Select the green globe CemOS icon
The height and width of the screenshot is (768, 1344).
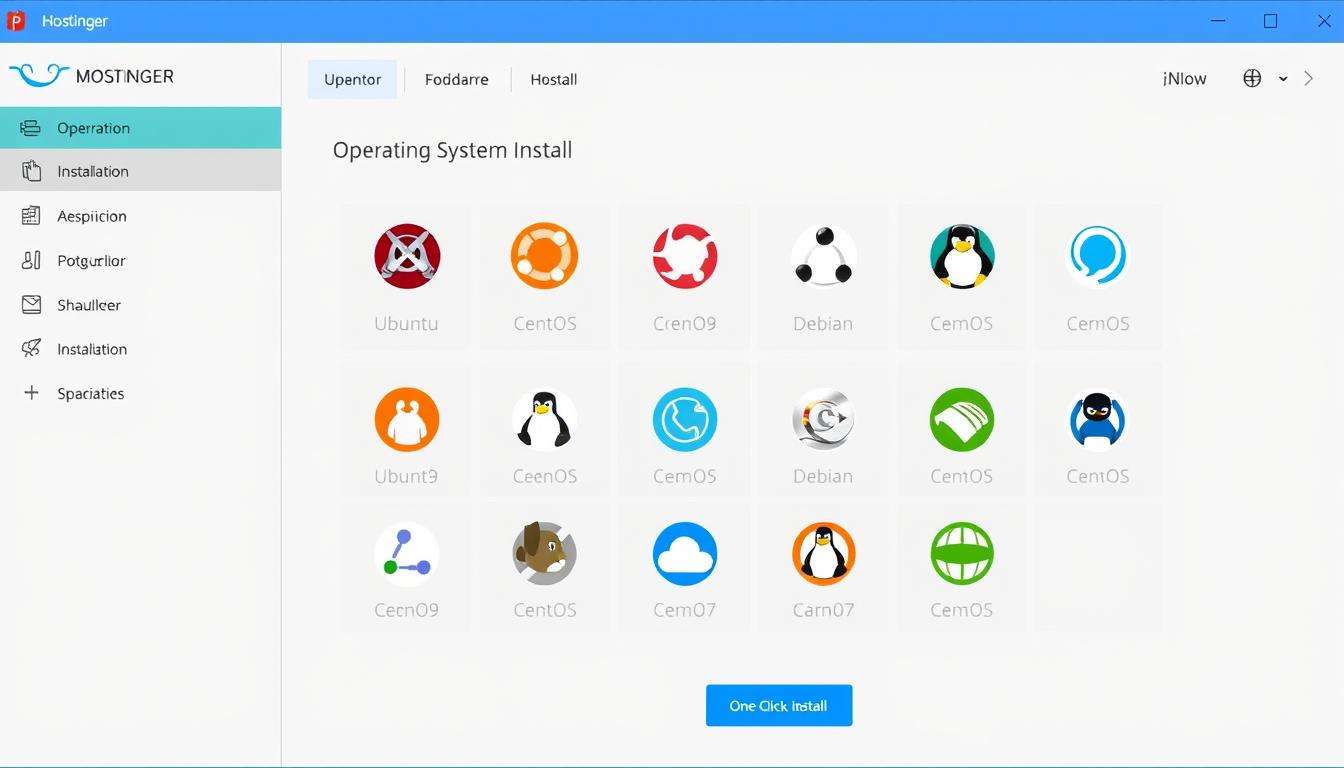(961, 554)
